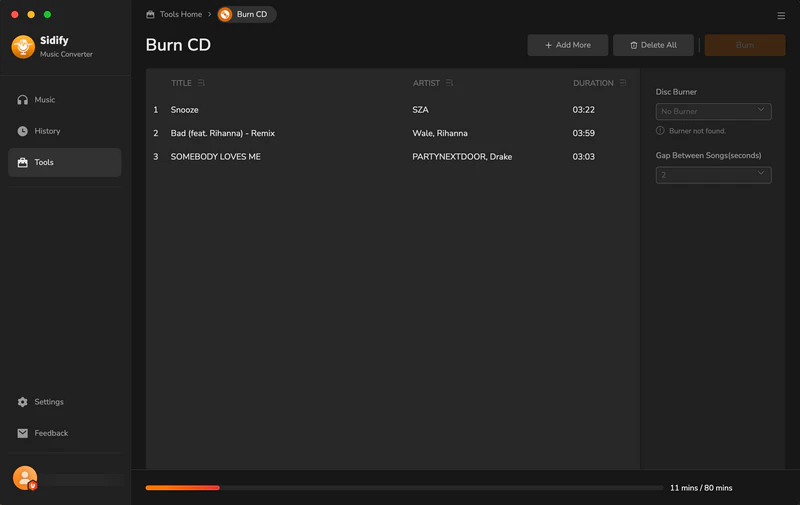Click the user profile avatar

(x=25, y=478)
